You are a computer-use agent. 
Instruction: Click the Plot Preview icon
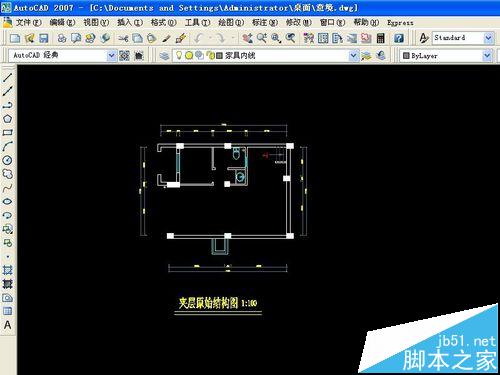point(76,38)
